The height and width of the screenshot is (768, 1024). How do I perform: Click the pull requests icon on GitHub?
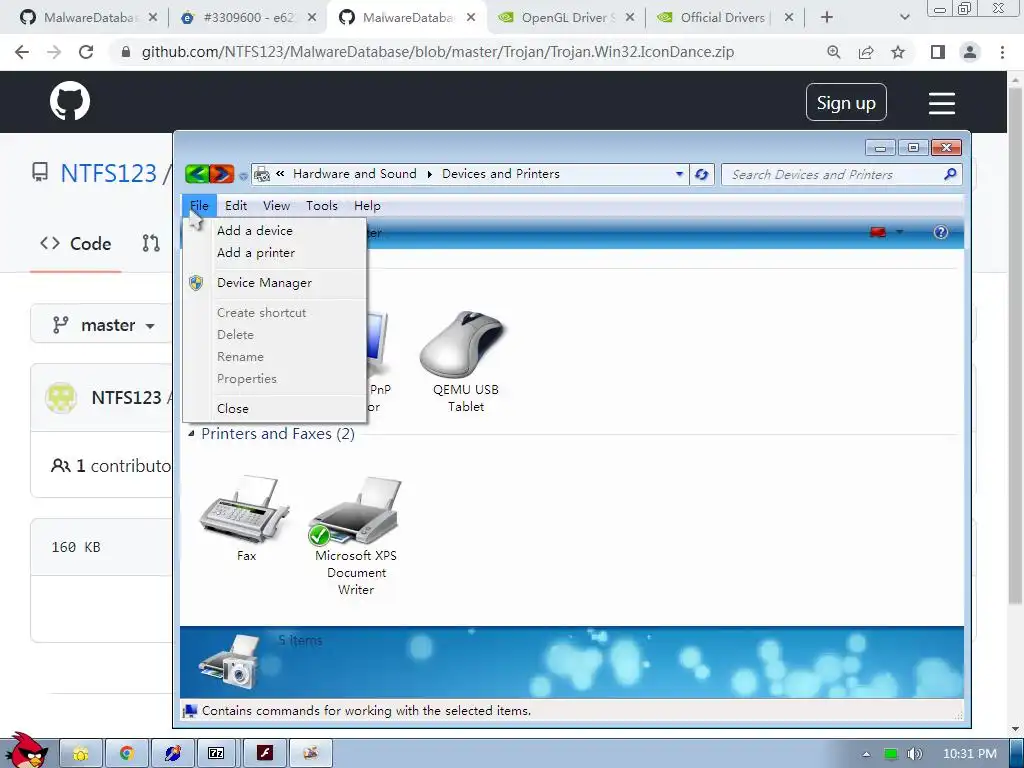(x=151, y=244)
